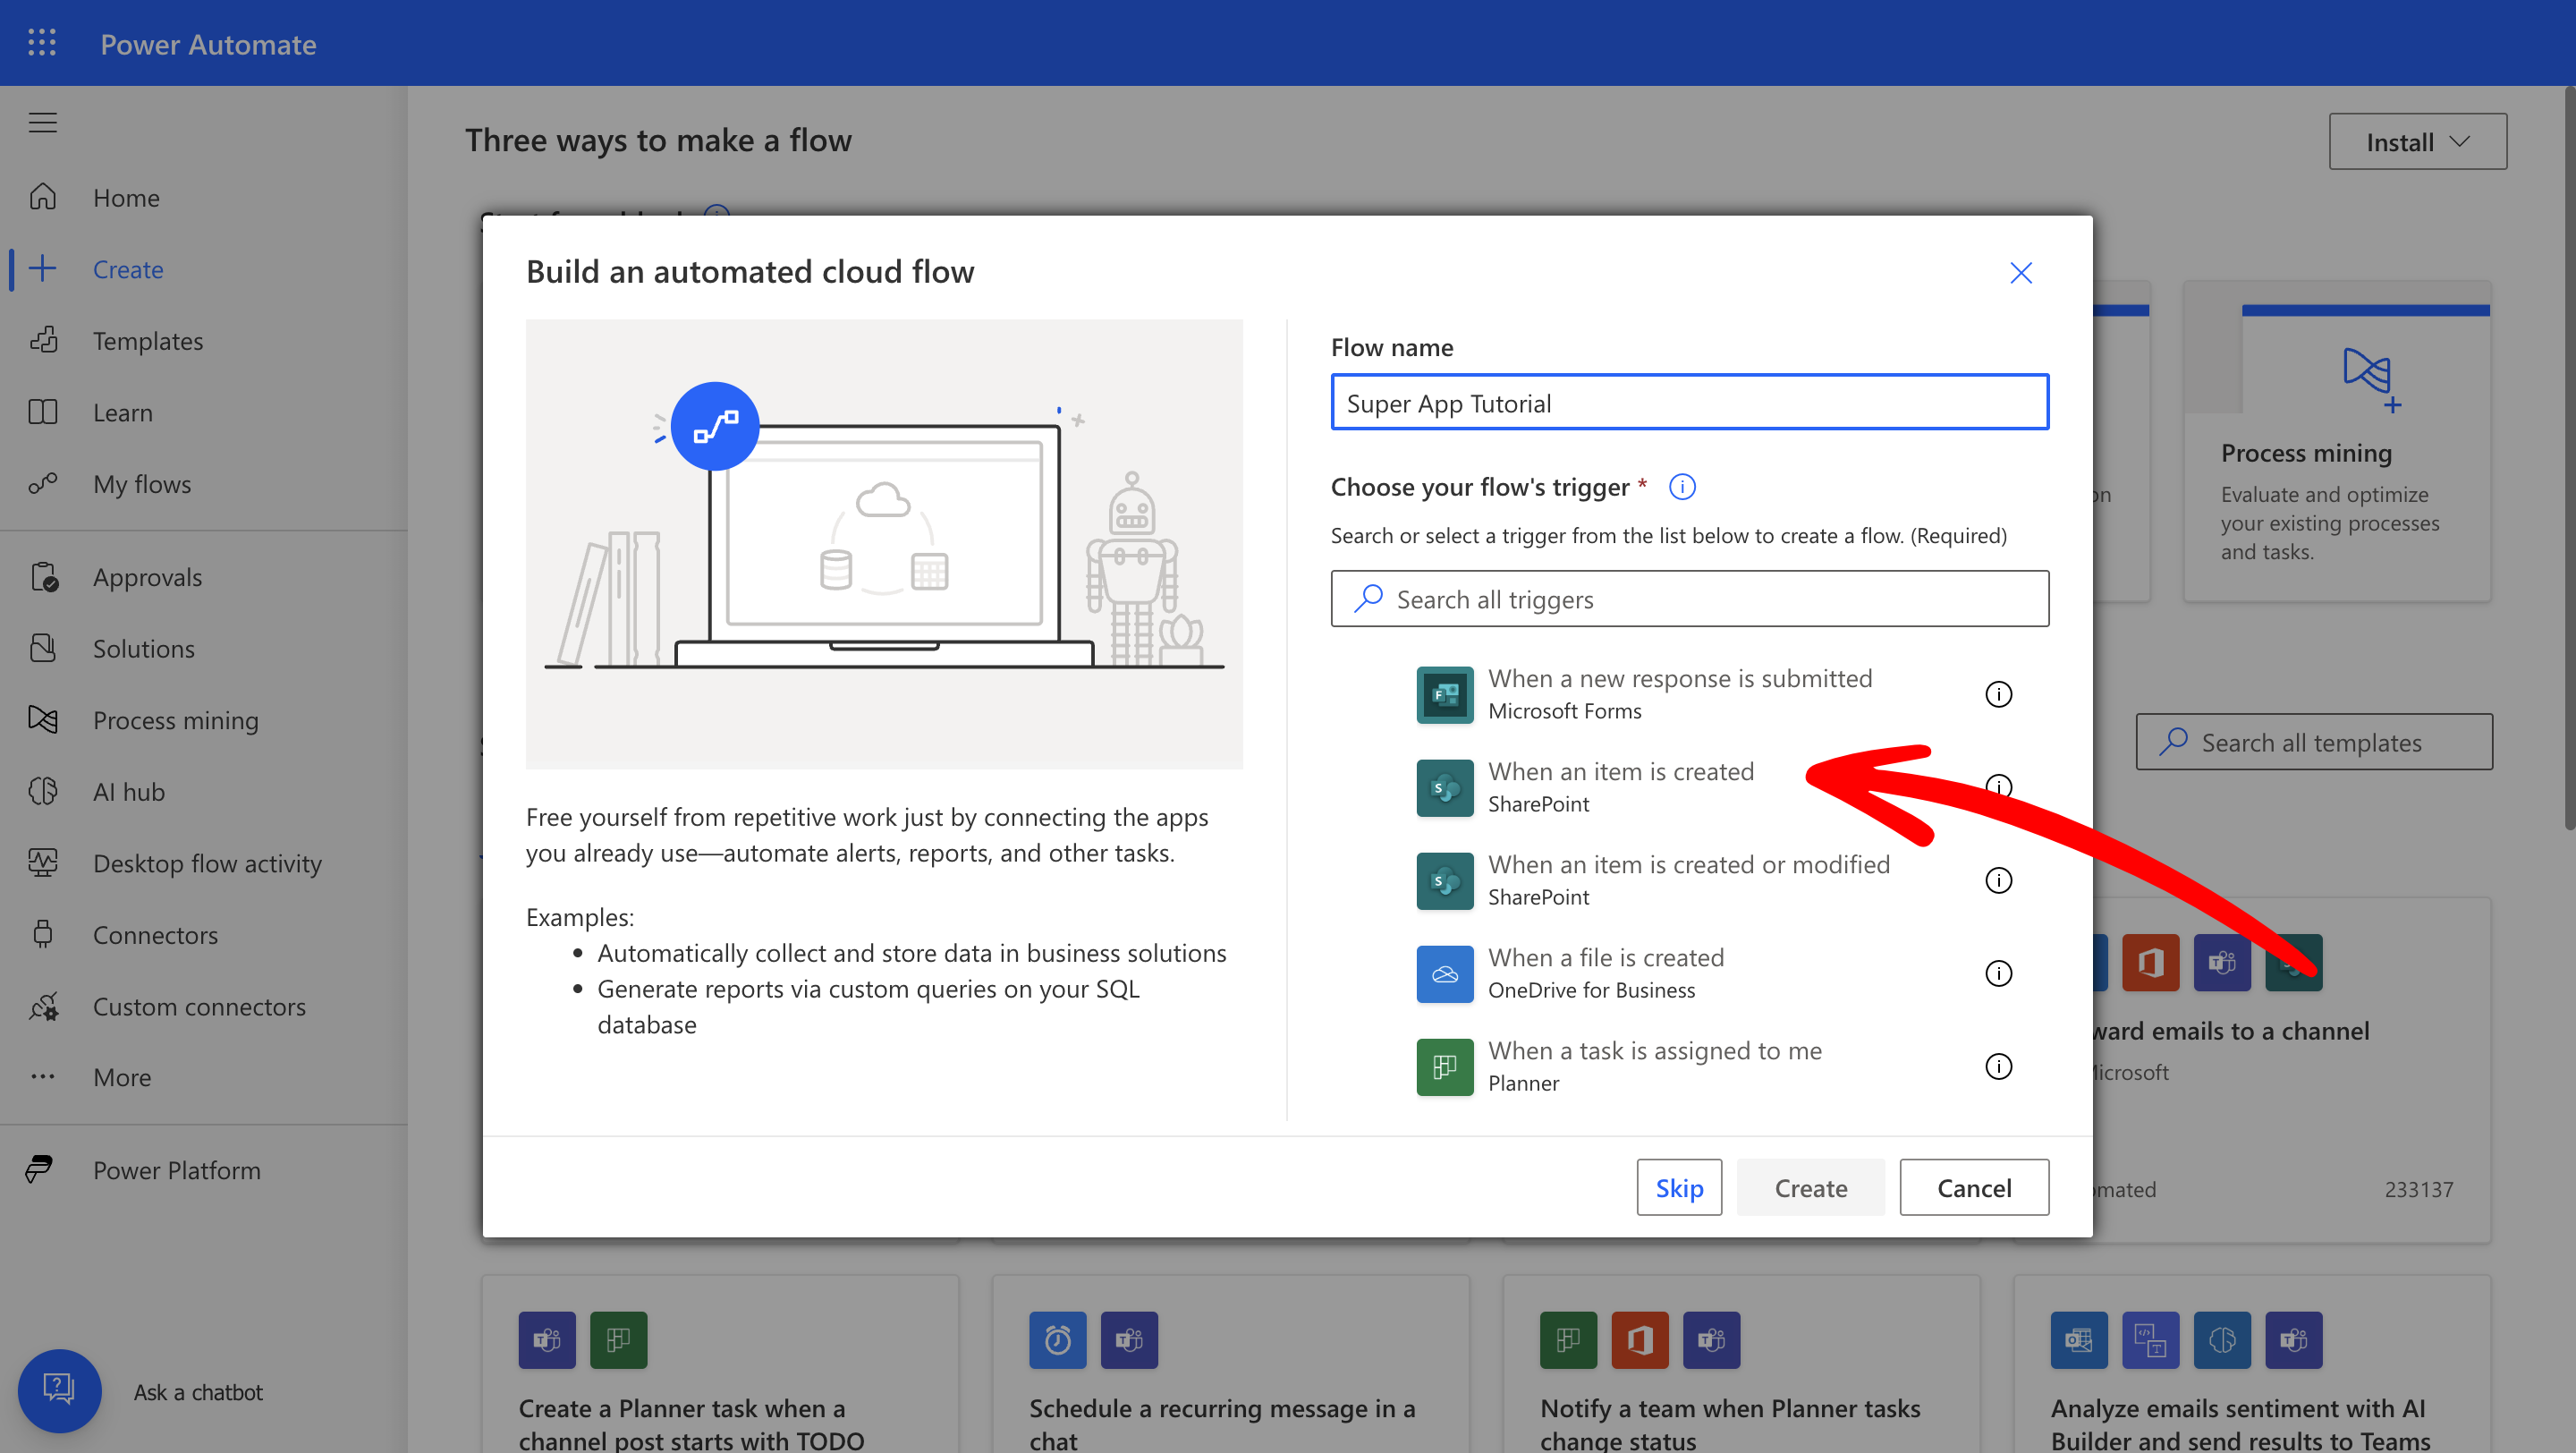Show info for Microsoft Forms response trigger
The height and width of the screenshot is (1453, 2576).
(x=1997, y=694)
